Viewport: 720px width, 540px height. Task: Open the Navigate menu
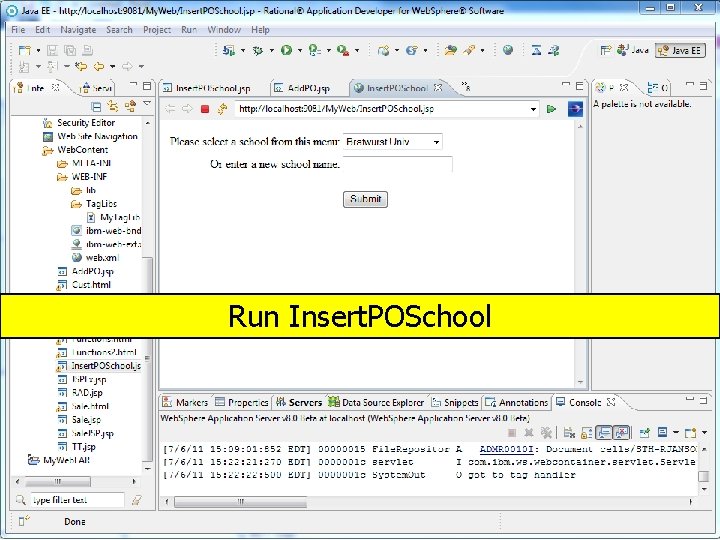78,30
